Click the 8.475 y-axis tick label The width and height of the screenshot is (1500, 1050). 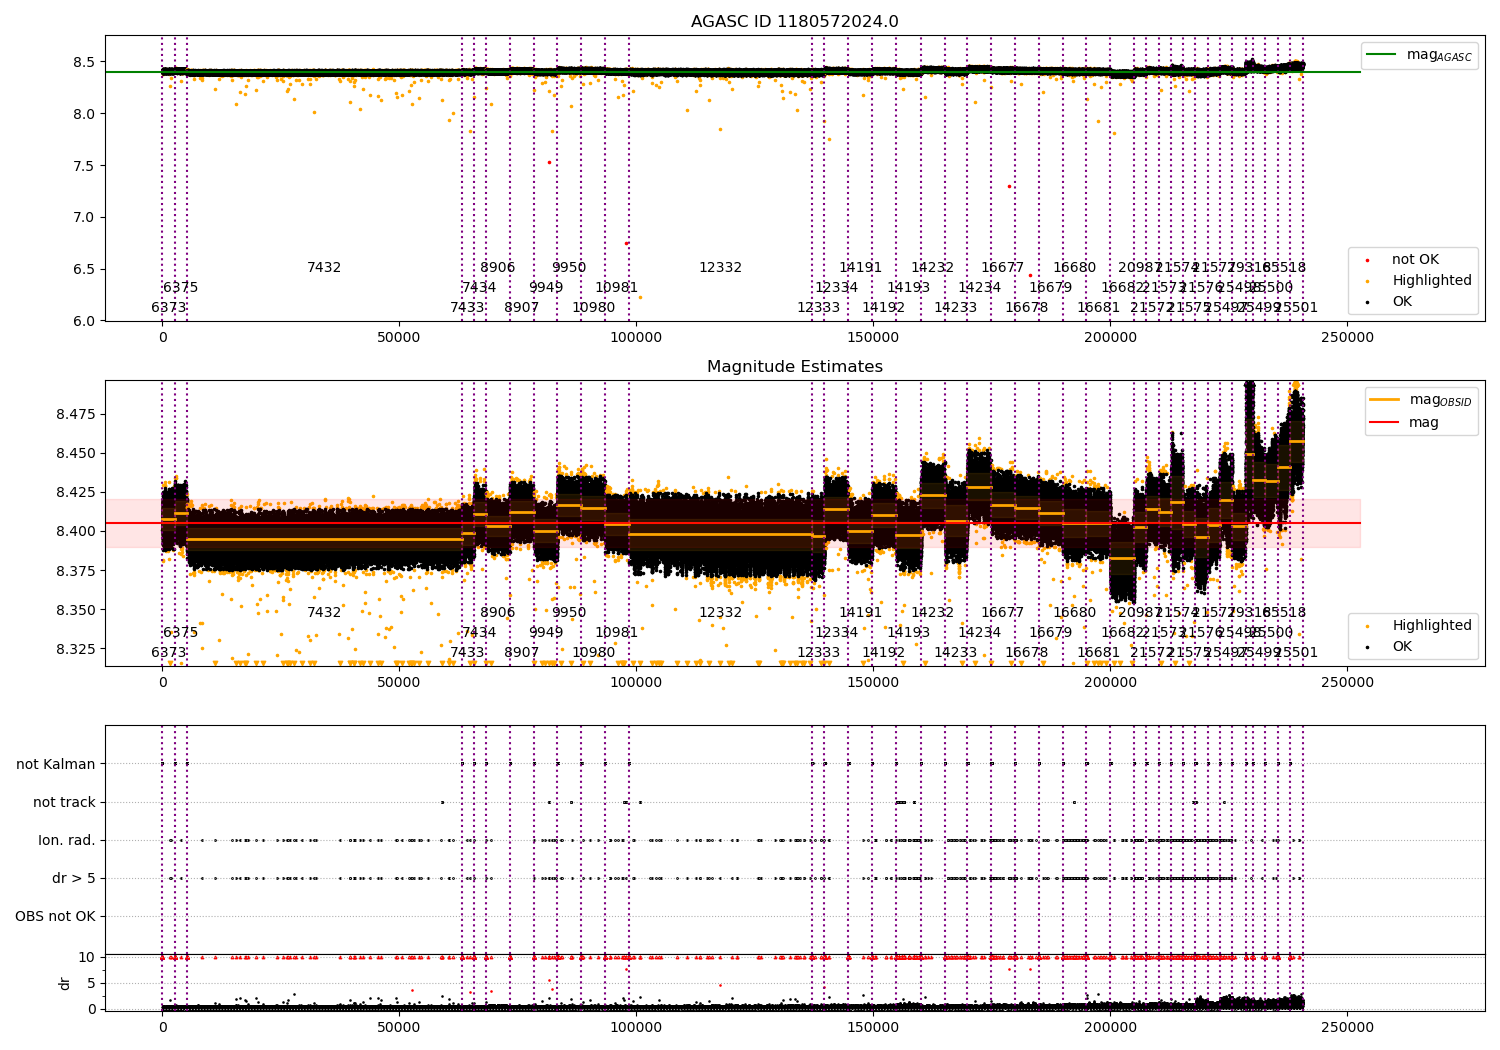click(x=76, y=415)
